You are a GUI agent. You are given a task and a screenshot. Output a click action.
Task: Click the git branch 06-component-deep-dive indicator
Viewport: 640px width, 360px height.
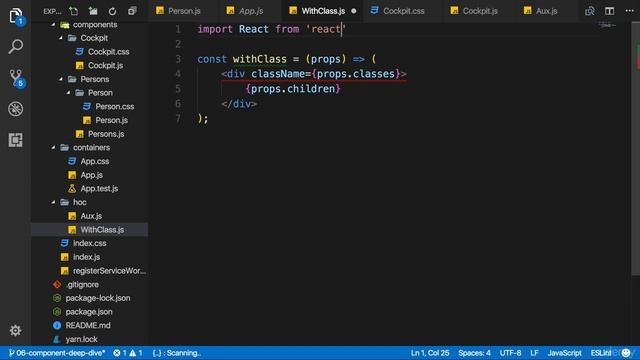click(x=57, y=353)
